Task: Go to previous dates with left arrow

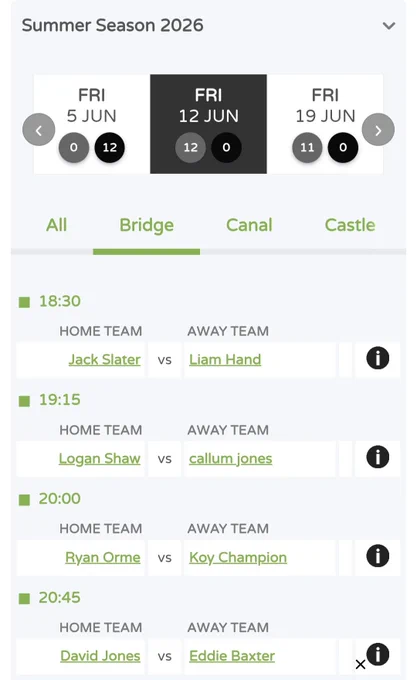Action: (x=39, y=130)
